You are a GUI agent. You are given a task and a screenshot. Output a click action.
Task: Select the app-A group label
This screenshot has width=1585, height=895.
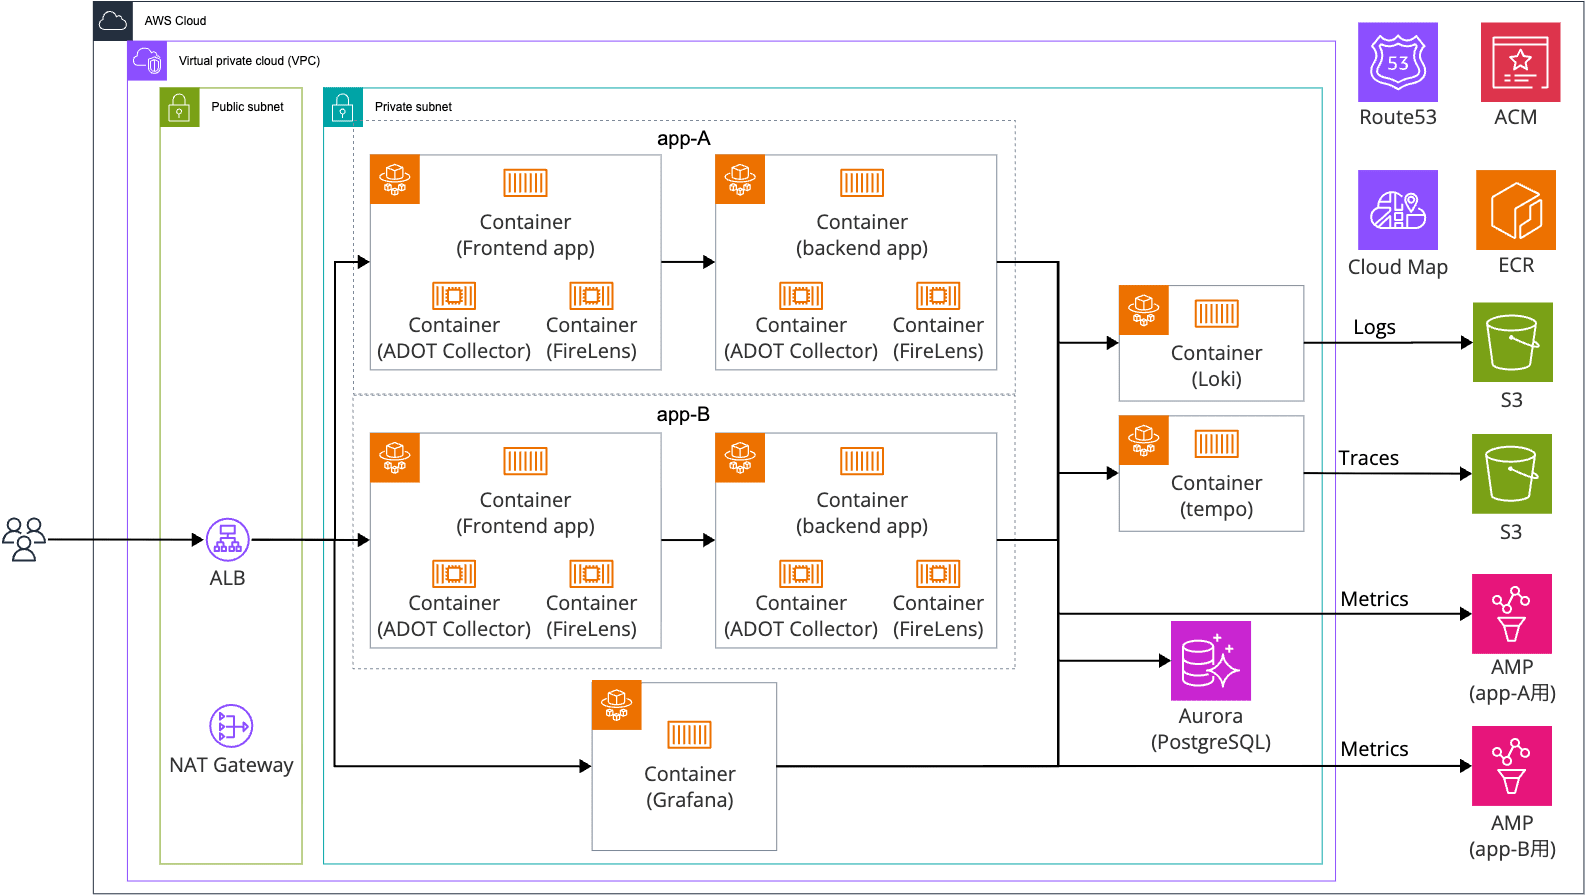click(x=684, y=139)
